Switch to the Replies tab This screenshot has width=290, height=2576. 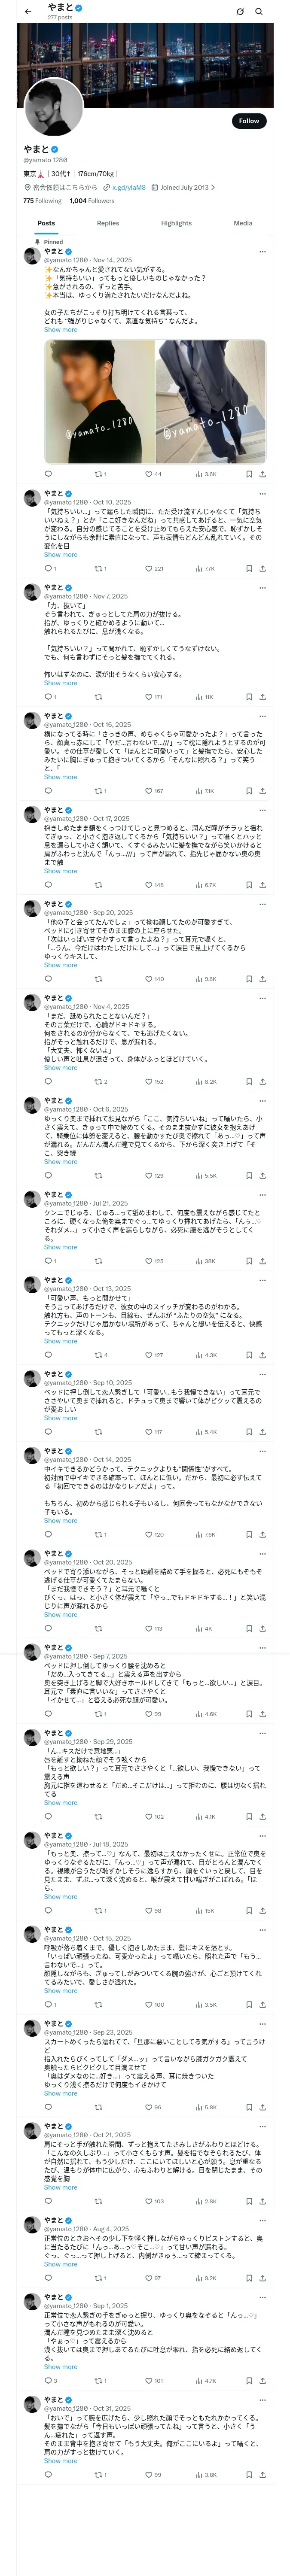108,223
